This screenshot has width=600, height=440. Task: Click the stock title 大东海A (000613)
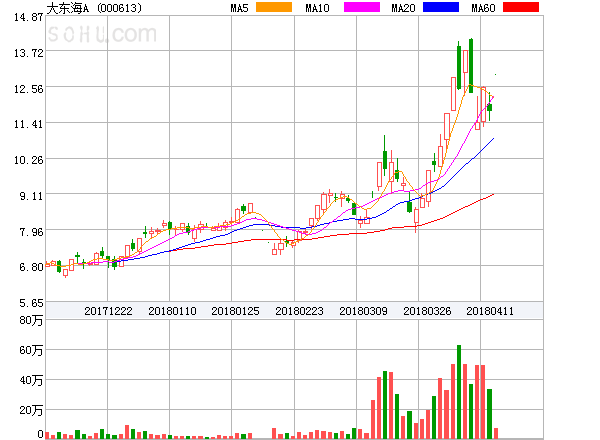94,8
